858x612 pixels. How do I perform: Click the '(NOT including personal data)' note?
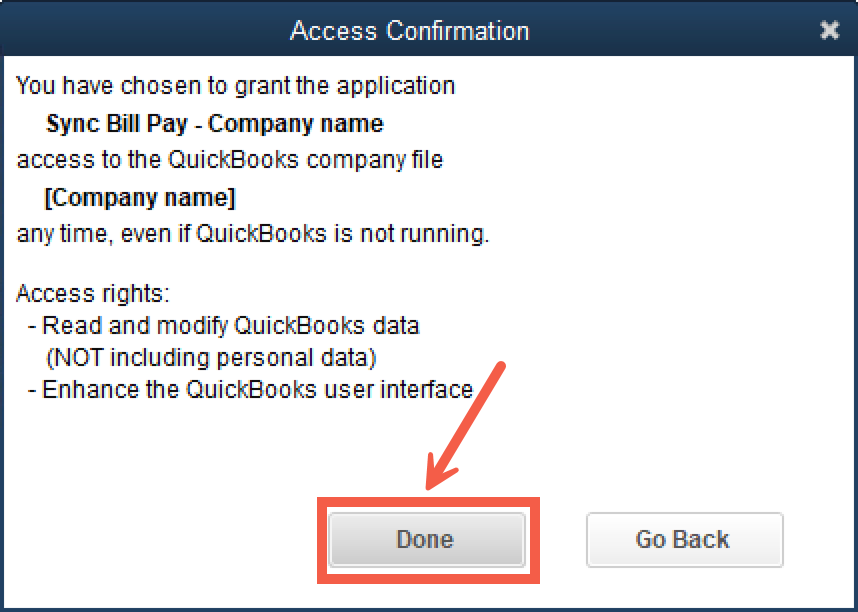211,357
